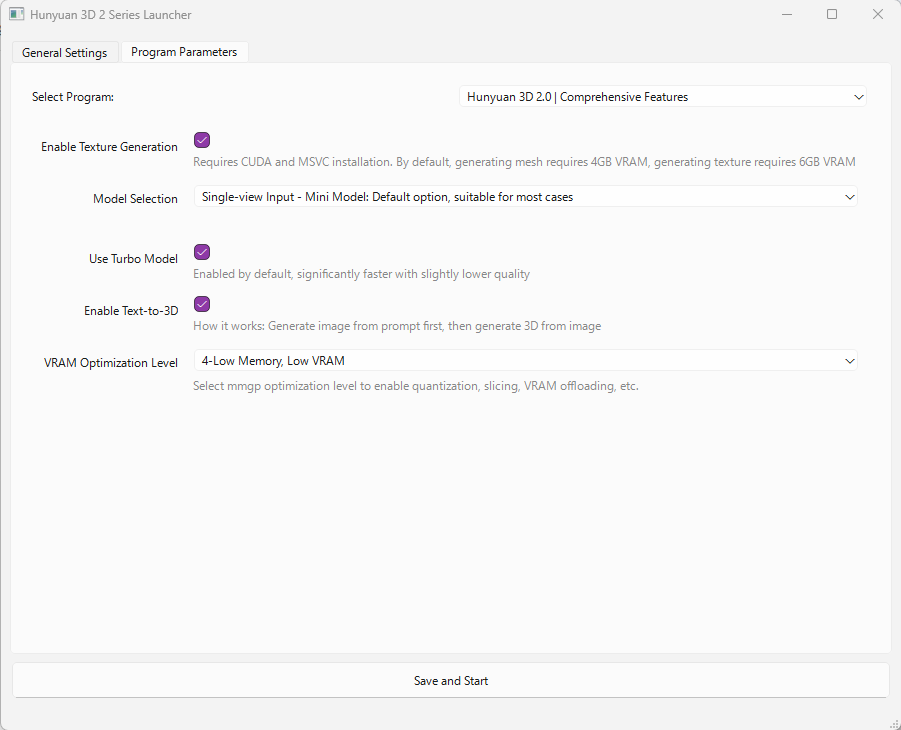The height and width of the screenshot is (730, 901).
Task: Switch to the General Settings tab
Action: pyautogui.click(x=64, y=53)
